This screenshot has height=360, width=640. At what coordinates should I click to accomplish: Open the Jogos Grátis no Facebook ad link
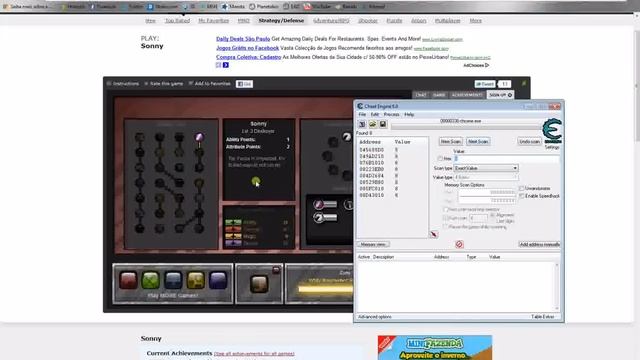click(247, 48)
